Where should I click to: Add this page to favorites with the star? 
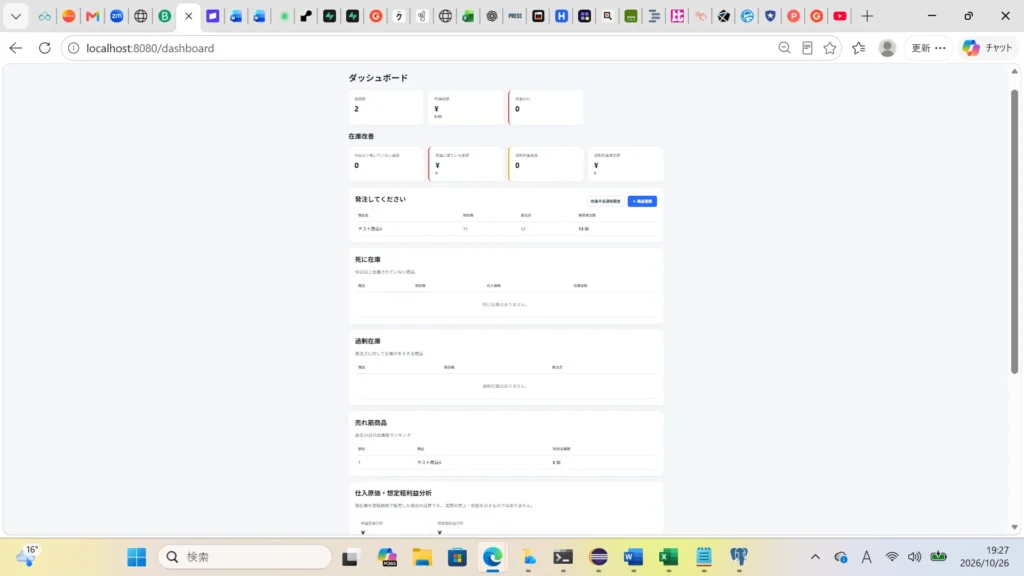[x=830, y=48]
